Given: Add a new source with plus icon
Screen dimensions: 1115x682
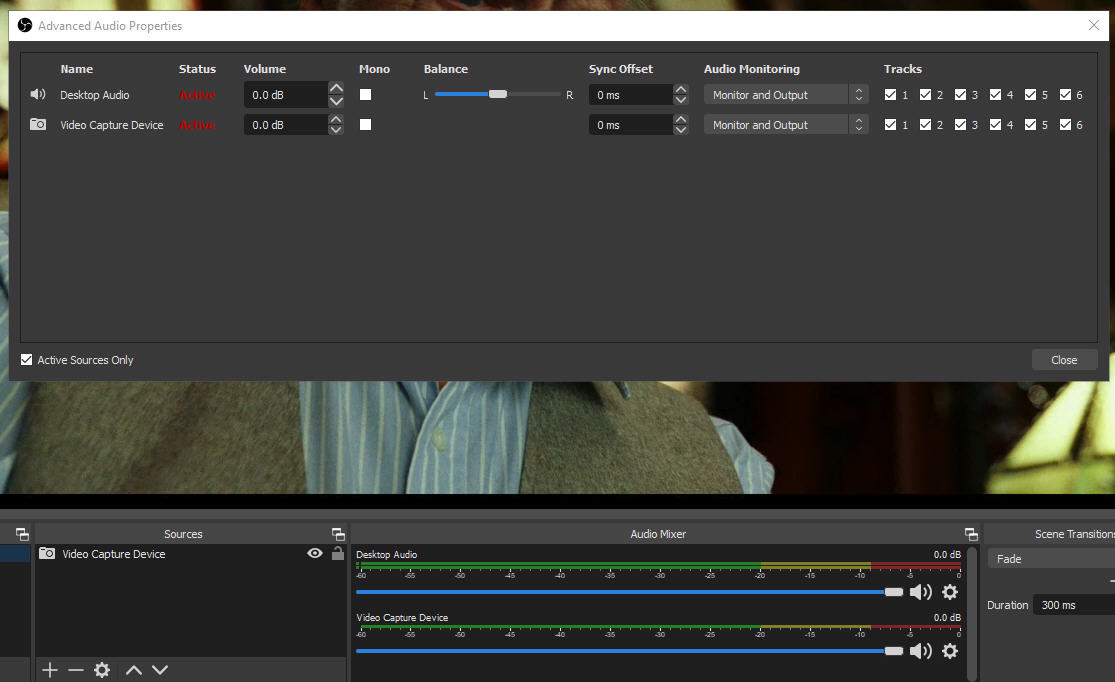Looking at the screenshot, I should pyautogui.click(x=50, y=670).
